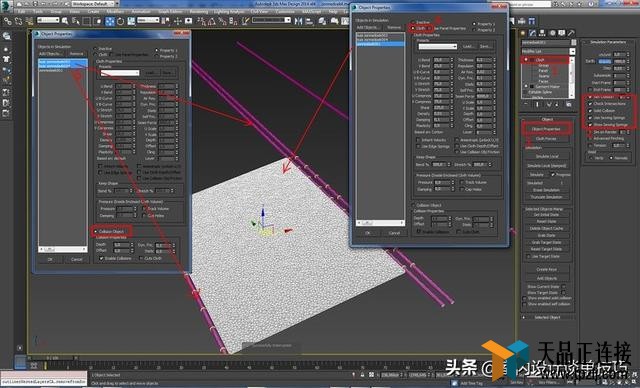The width and height of the screenshot is (640, 388).
Task: Select the Select and Move tool
Action: [110, 21]
